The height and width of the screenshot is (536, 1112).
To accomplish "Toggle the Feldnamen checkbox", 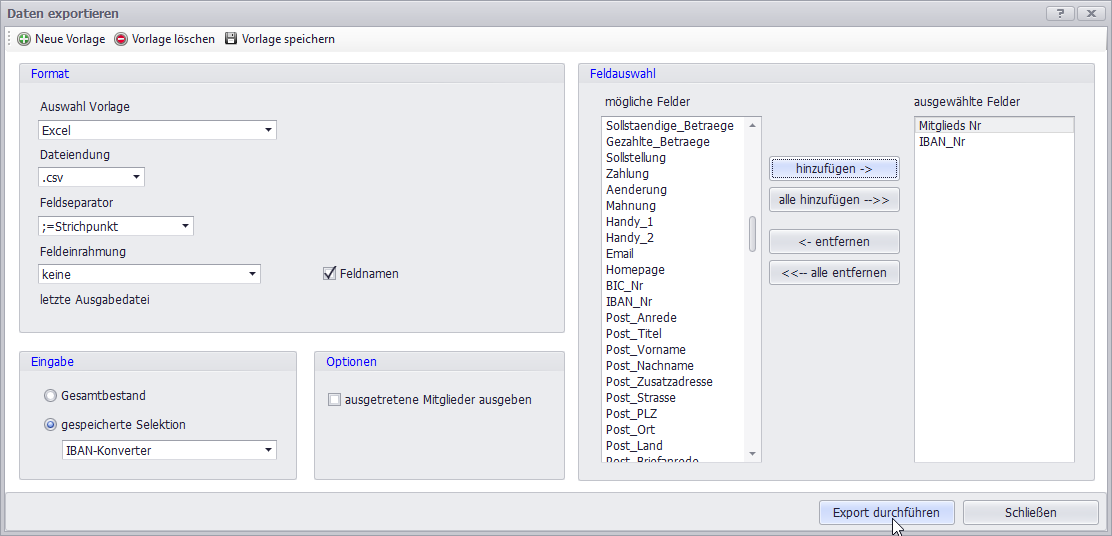I will point(329,273).
